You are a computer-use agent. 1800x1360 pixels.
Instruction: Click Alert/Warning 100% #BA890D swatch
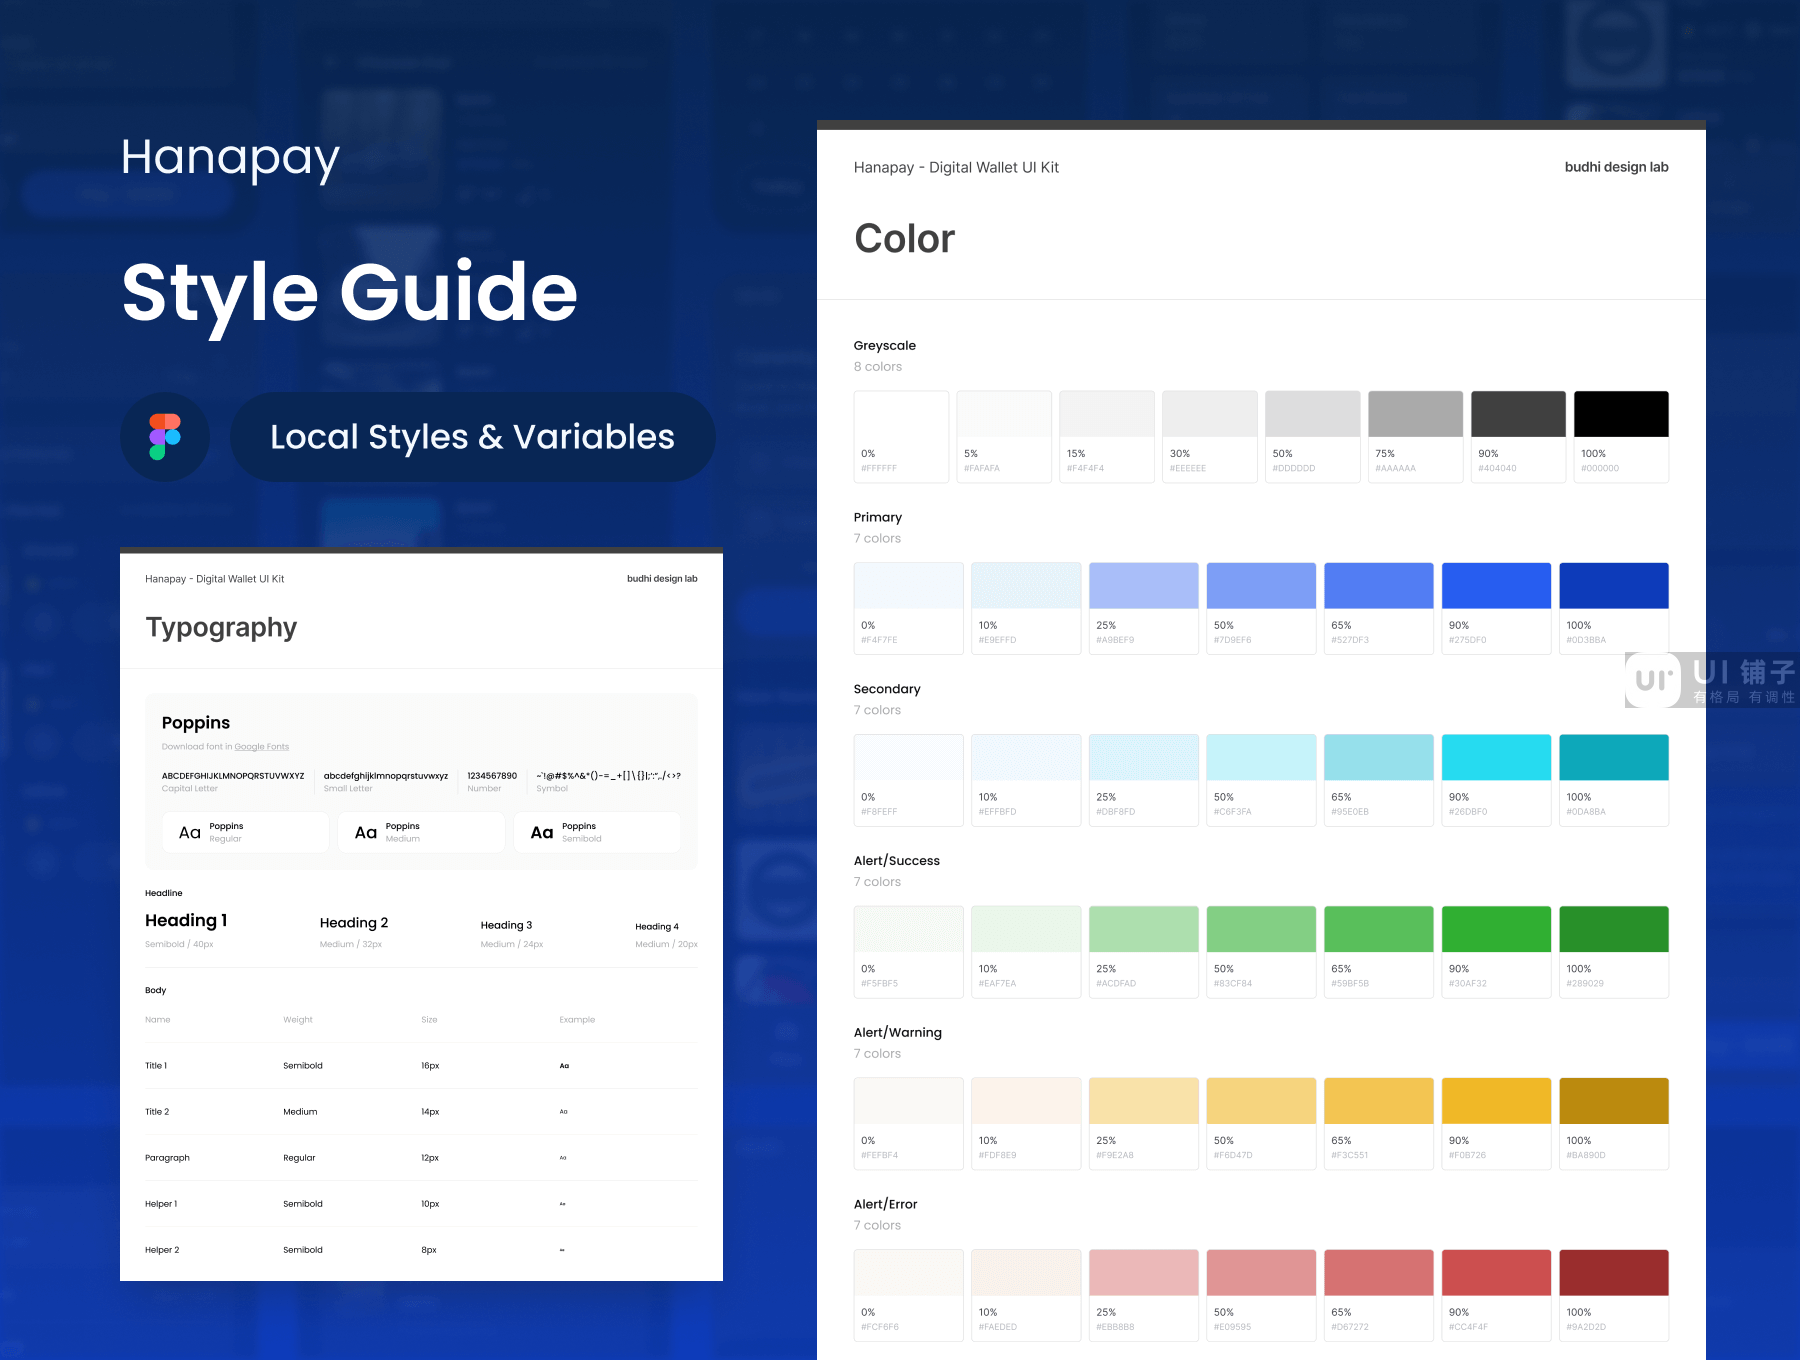point(1614,1124)
